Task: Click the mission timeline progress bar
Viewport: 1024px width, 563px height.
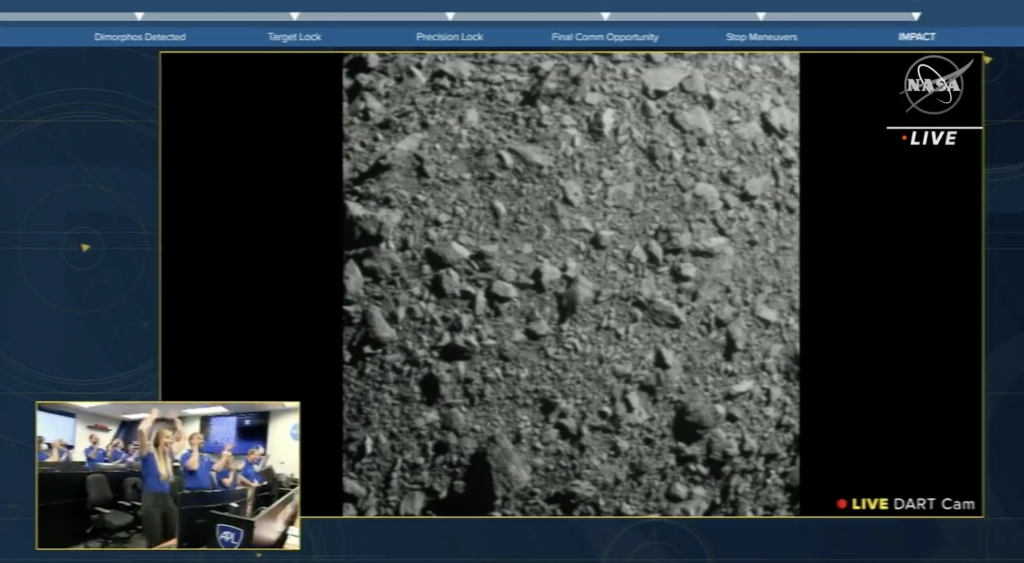Action: pyautogui.click(x=458, y=16)
